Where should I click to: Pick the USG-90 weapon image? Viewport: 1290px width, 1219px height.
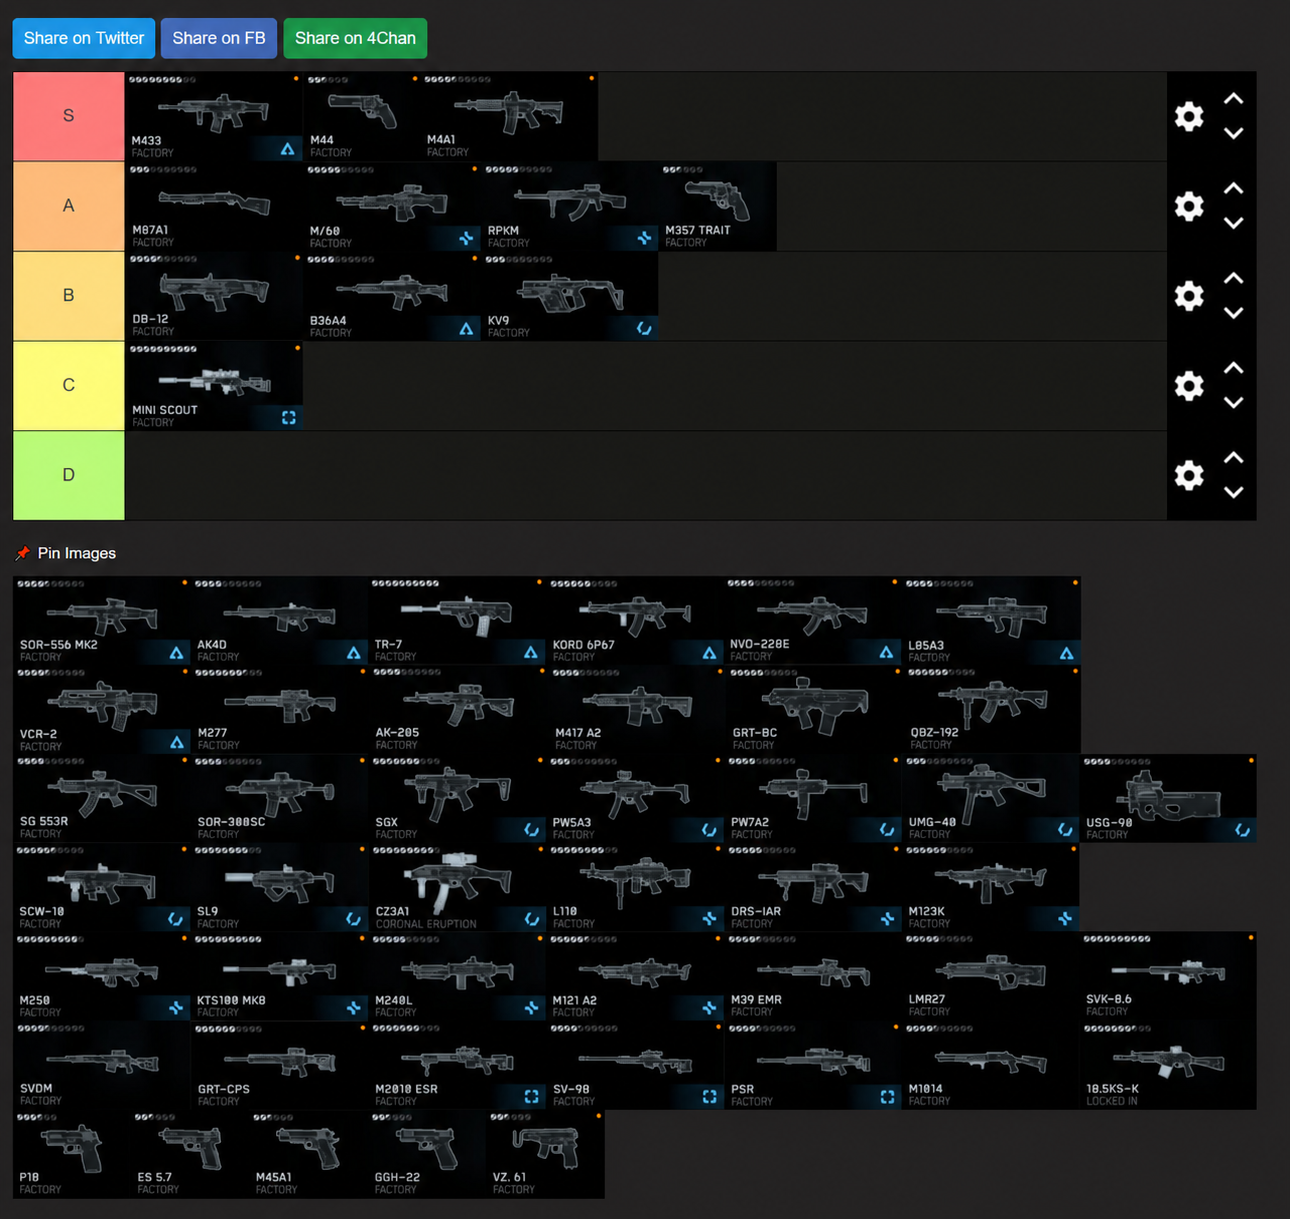(x=1168, y=798)
